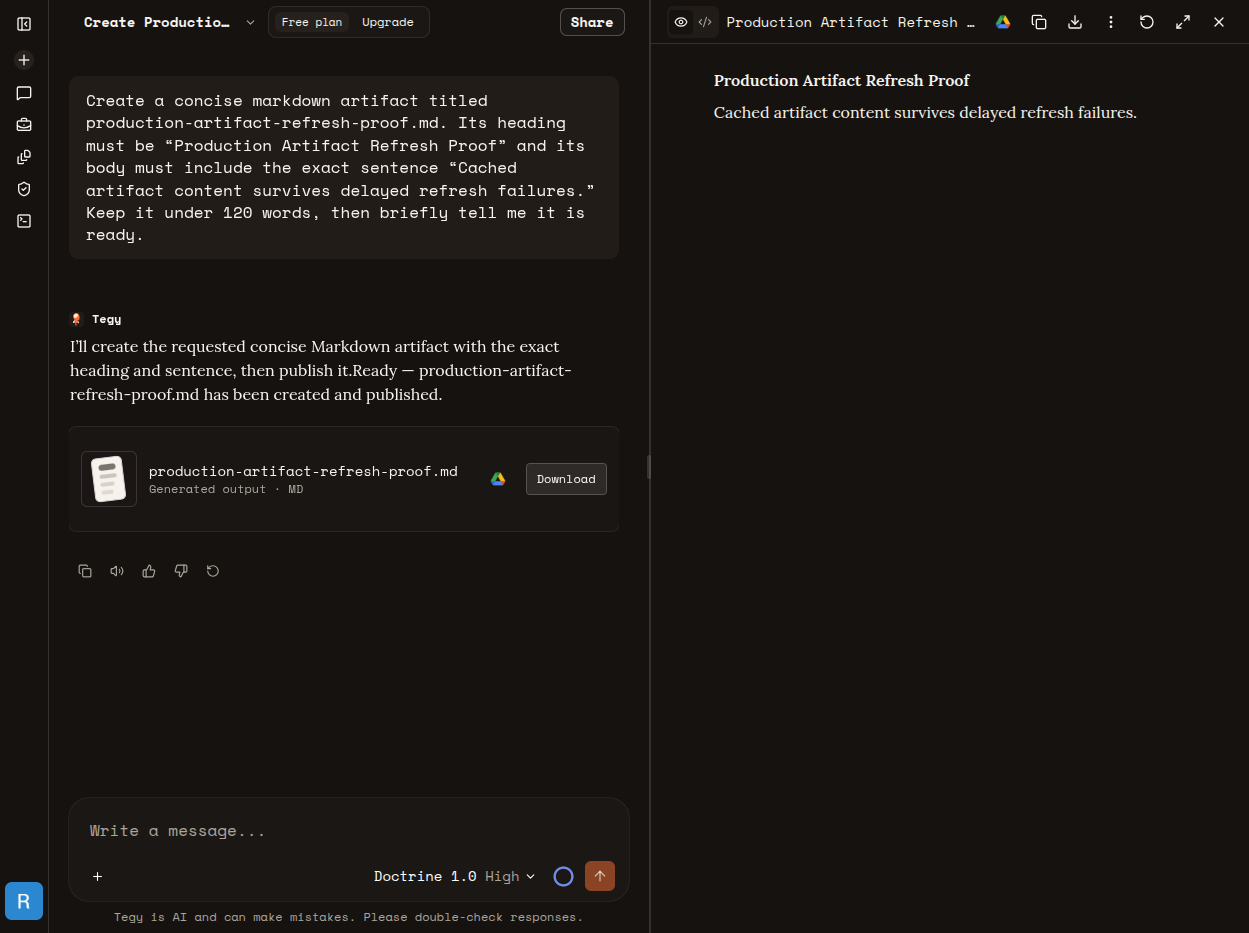Screen dimensions: 1249x933
Task: Expand artifact panel to fullscreen
Action: coord(1183,22)
